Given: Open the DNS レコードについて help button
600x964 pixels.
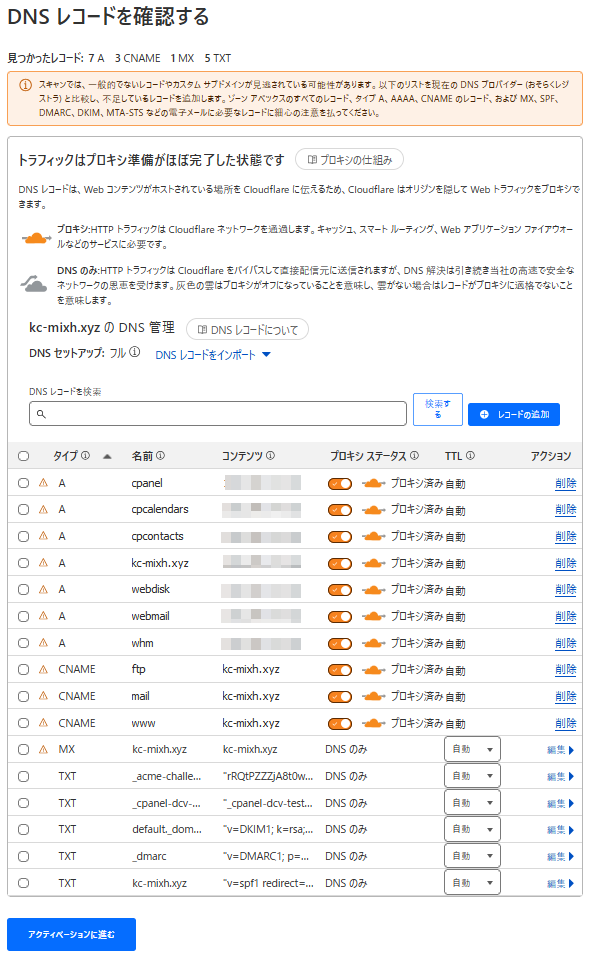Looking at the screenshot, I should coord(247,330).
